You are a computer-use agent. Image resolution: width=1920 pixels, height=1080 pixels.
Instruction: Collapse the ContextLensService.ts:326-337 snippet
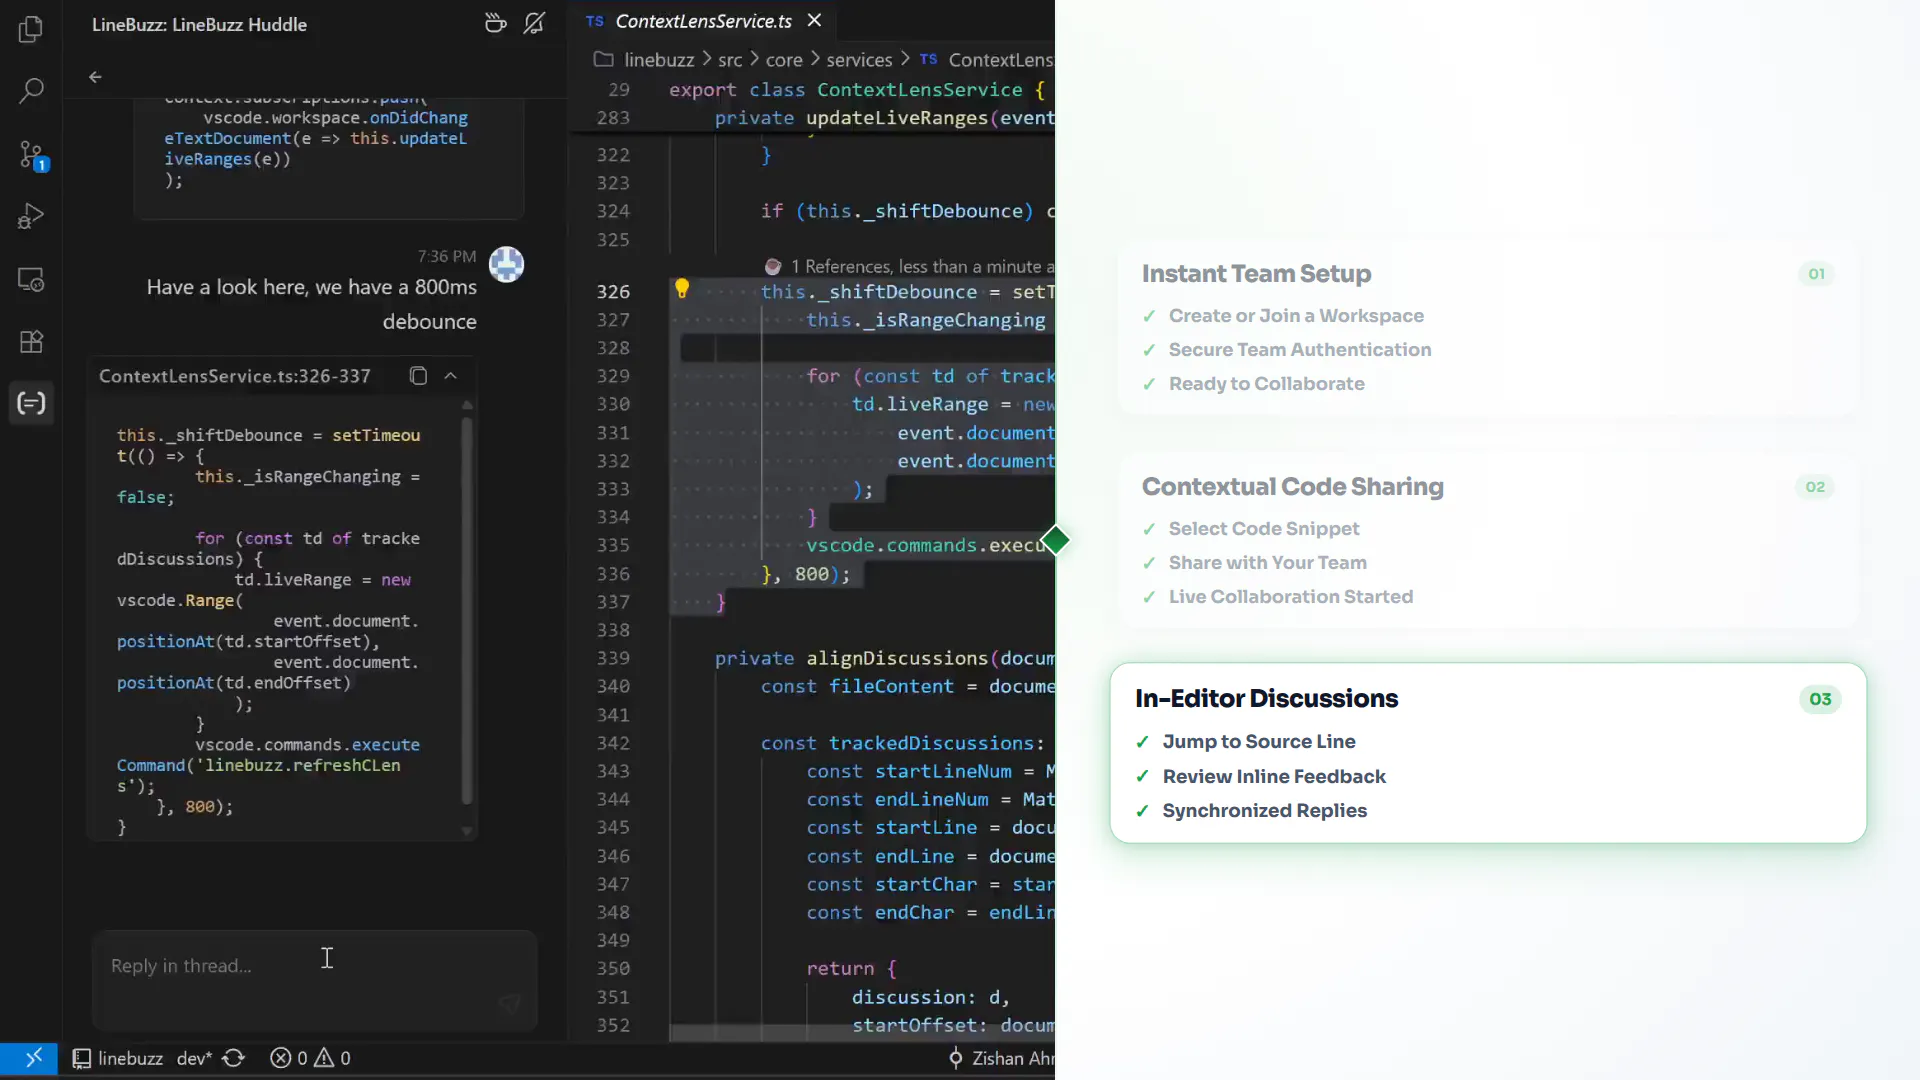pos(451,375)
